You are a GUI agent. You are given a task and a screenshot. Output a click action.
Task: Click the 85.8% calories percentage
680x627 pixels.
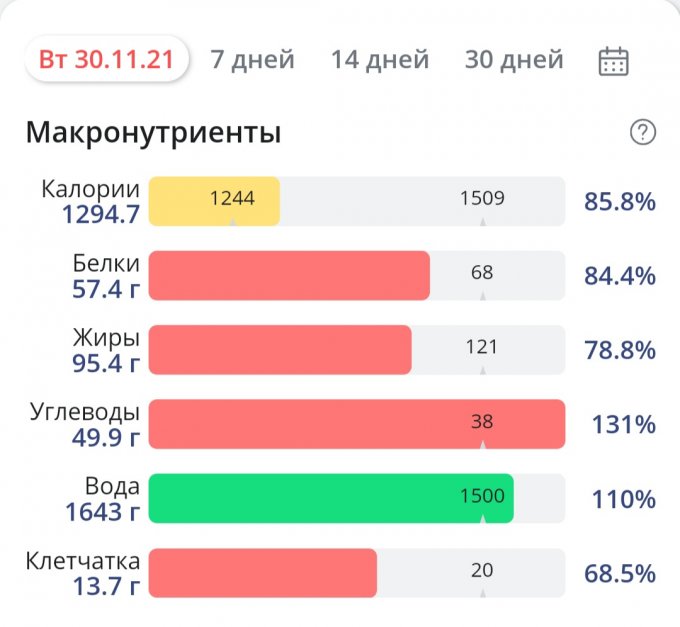pos(619,202)
